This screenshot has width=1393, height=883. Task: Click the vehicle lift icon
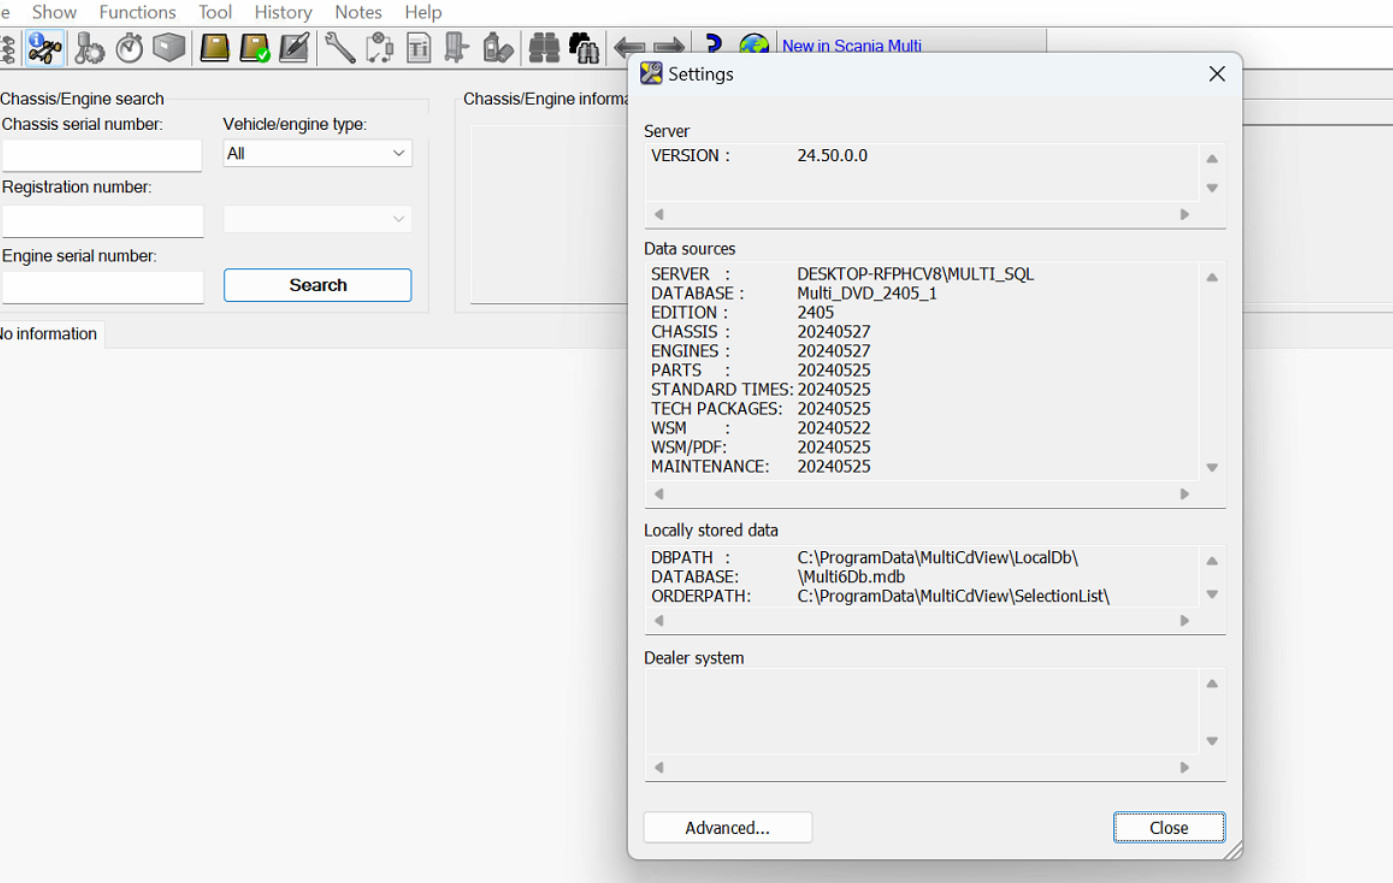457,47
